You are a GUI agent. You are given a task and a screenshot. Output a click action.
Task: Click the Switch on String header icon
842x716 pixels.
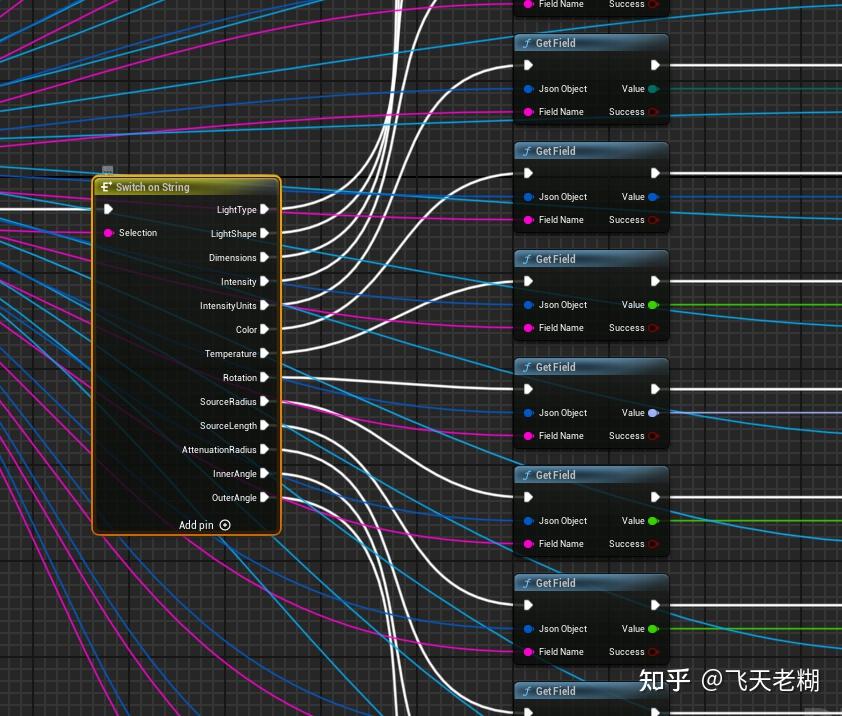click(106, 186)
